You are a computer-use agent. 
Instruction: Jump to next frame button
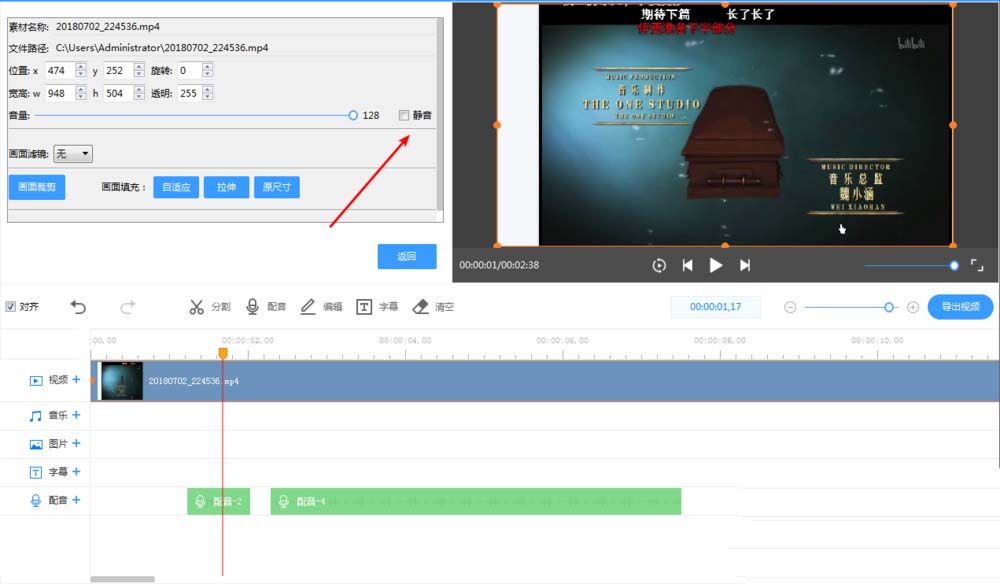pos(744,265)
